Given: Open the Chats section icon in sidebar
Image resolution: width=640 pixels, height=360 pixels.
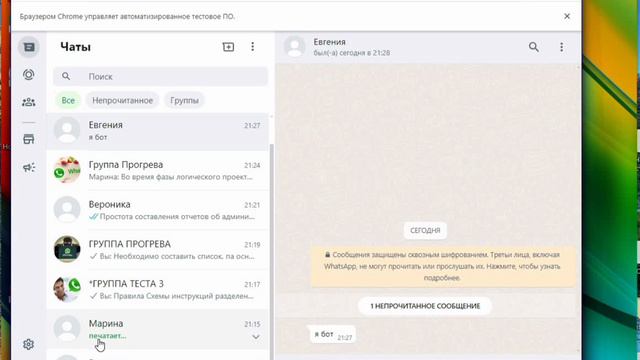Looking at the screenshot, I should pos(29,47).
